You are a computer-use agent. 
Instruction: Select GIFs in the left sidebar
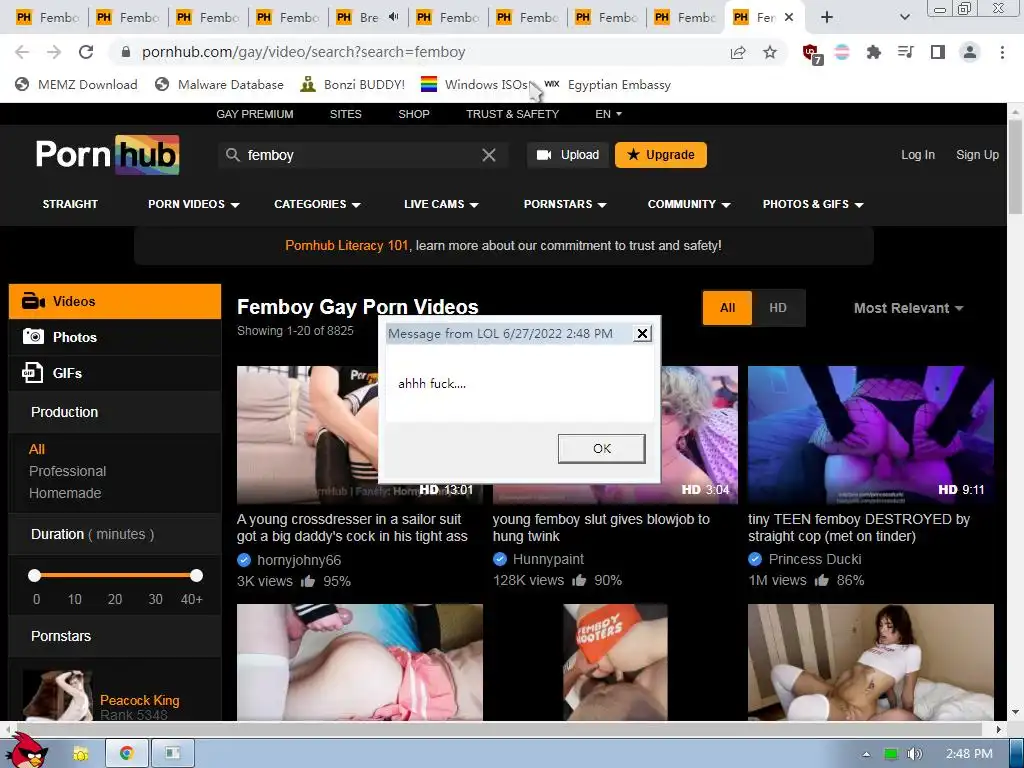115,373
